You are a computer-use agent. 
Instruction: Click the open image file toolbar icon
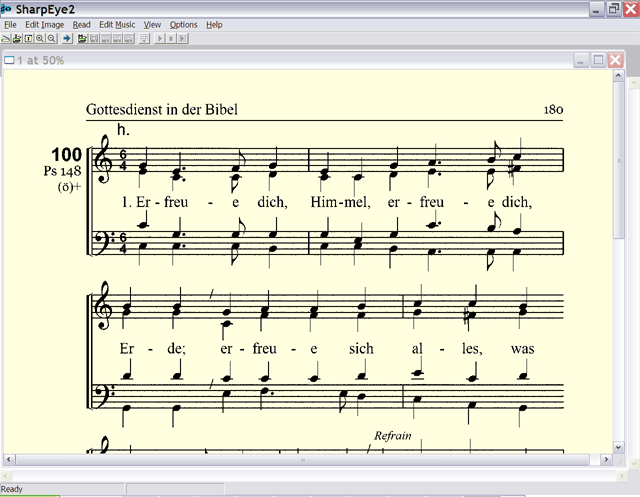pyautogui.click(x=6, y=39)
